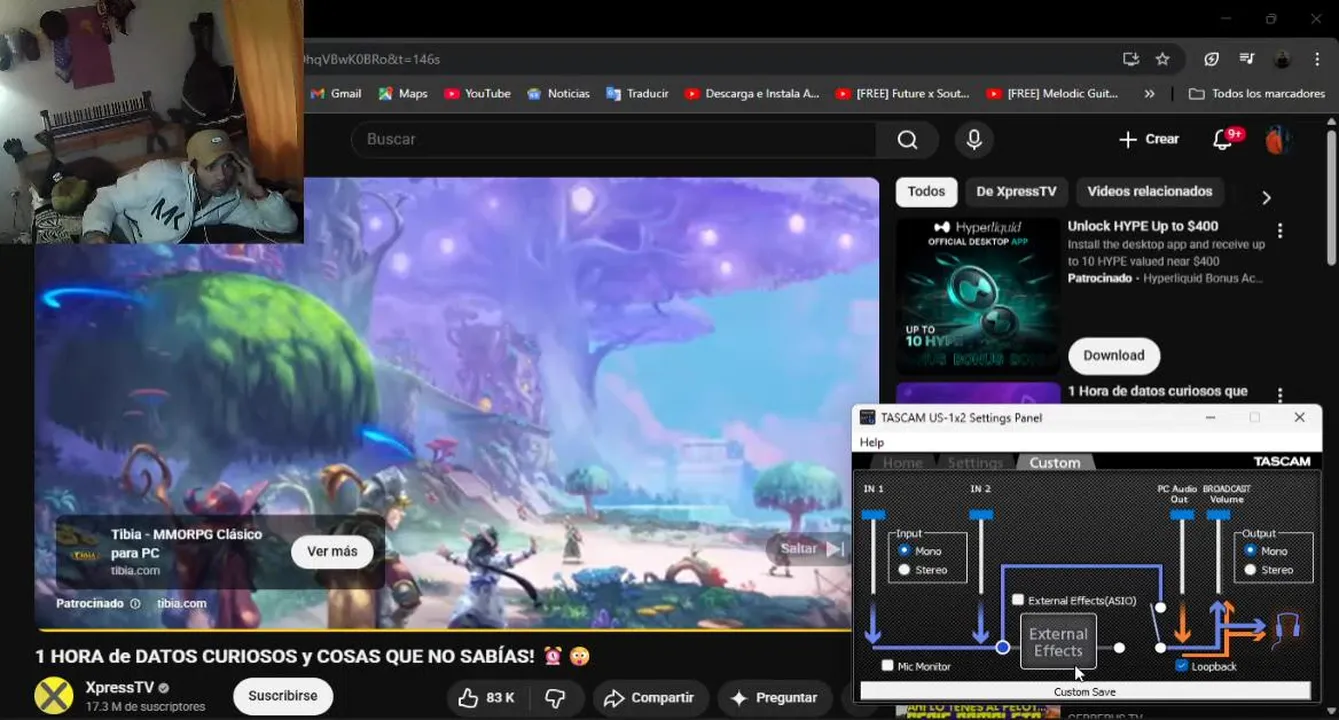Image resolution: width=1339 pixels, height=720 pixels.
Task: Click the BROADCAST Volume fader handle
Action: [x=1218, y=515]
